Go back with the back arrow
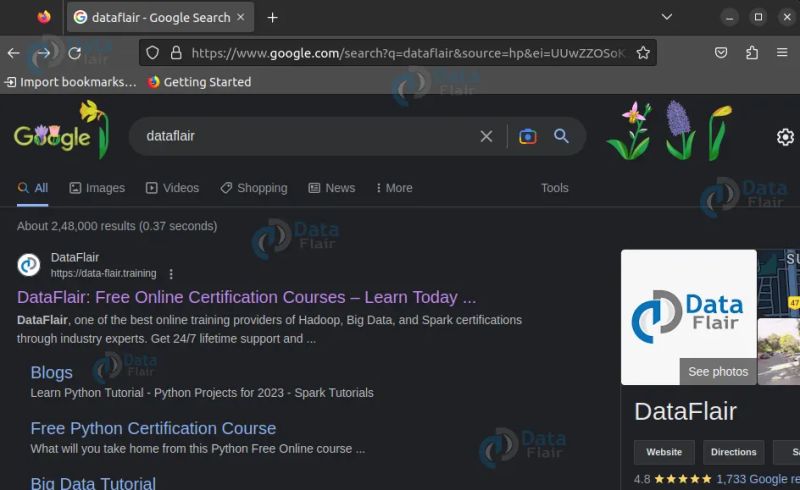Image resolution: width=800 pixels, height=490 pixels. coord(14,53)
